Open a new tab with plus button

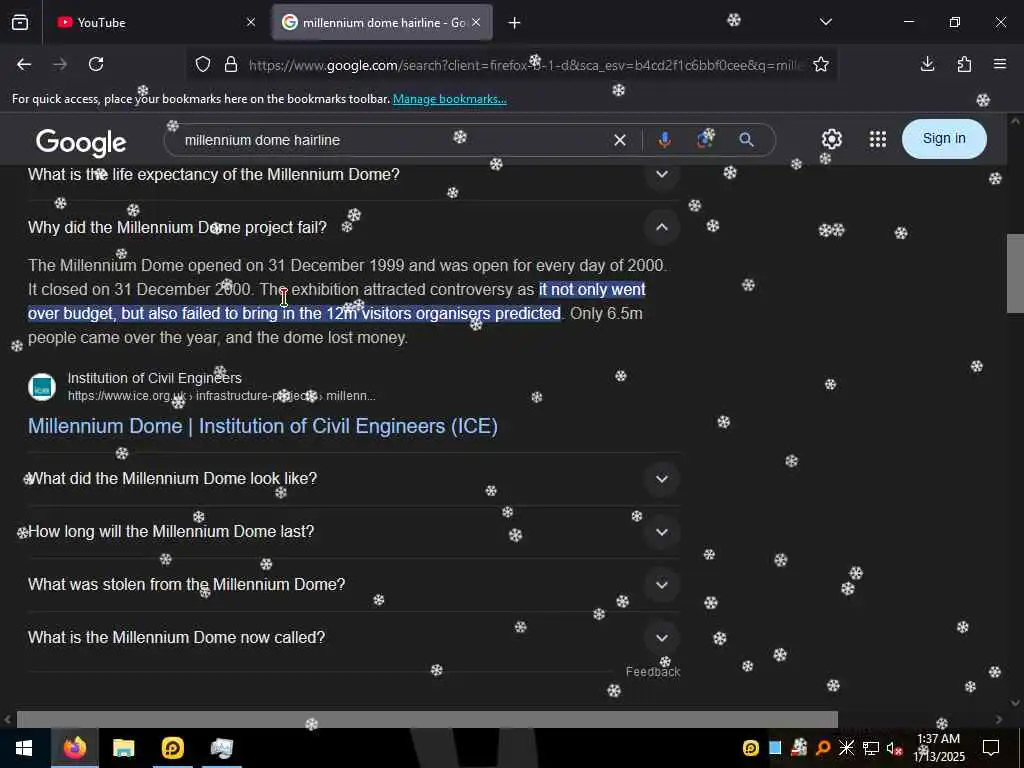(515, 23)
